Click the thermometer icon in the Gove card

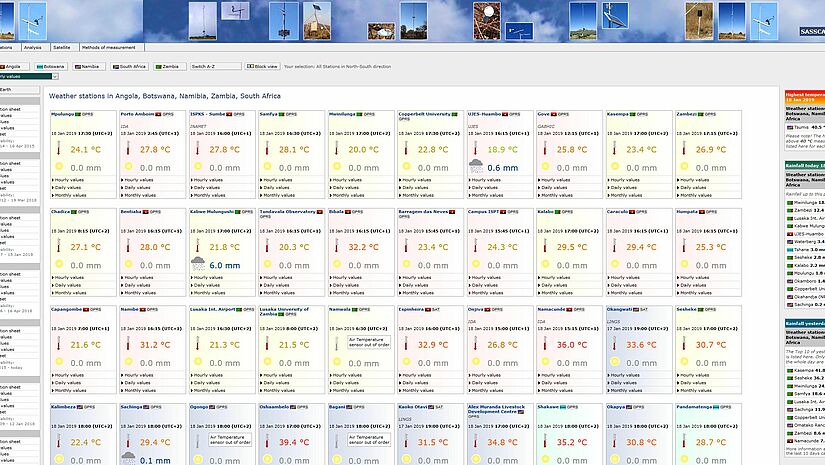[545, 149]
